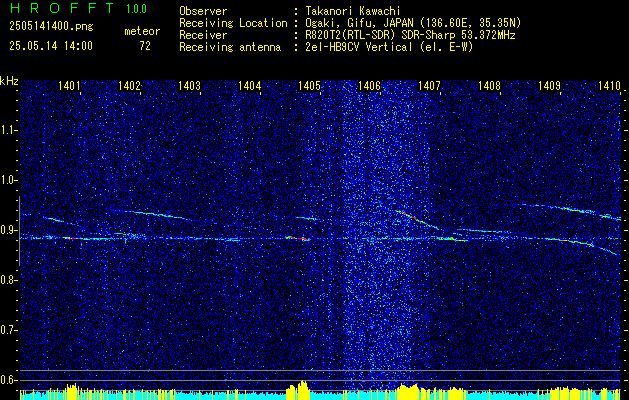Click the version number 1.0.0
The image size is (629, 400).
click(x=136, y=9)
